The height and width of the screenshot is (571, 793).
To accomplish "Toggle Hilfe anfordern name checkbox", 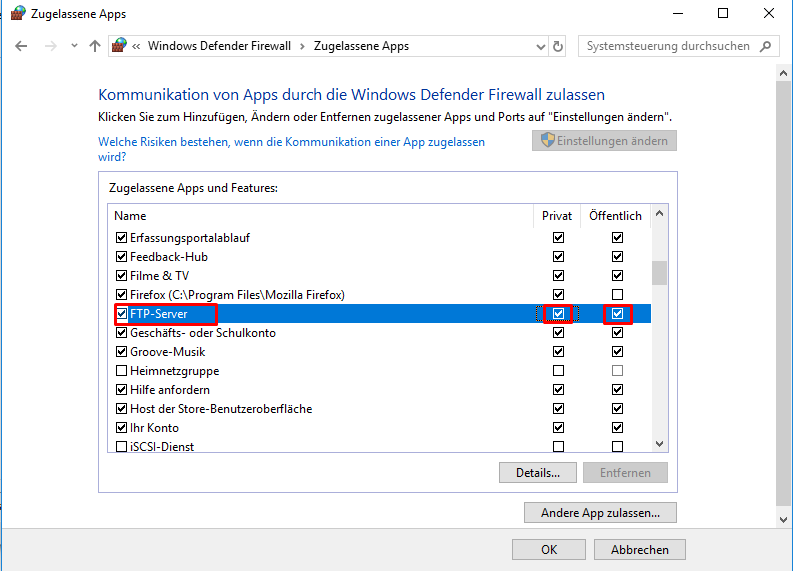I will point(121,389).
